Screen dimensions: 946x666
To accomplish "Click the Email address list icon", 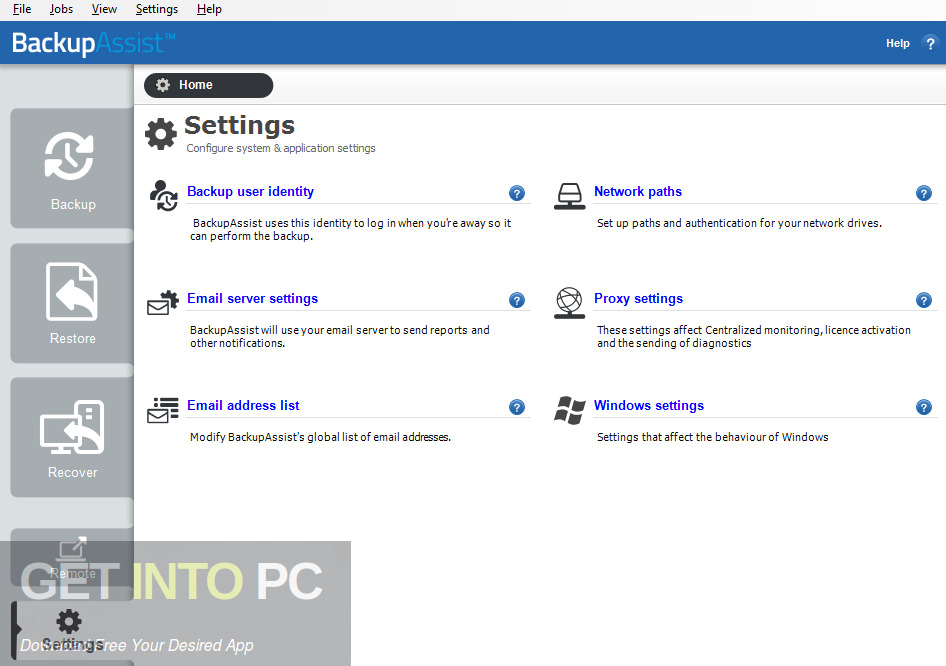I will click(163, 410).
